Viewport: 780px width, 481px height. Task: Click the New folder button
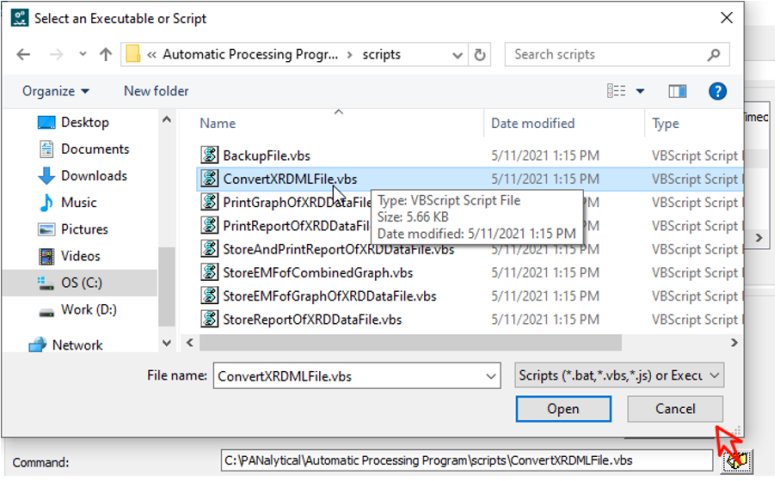[156, 91]
